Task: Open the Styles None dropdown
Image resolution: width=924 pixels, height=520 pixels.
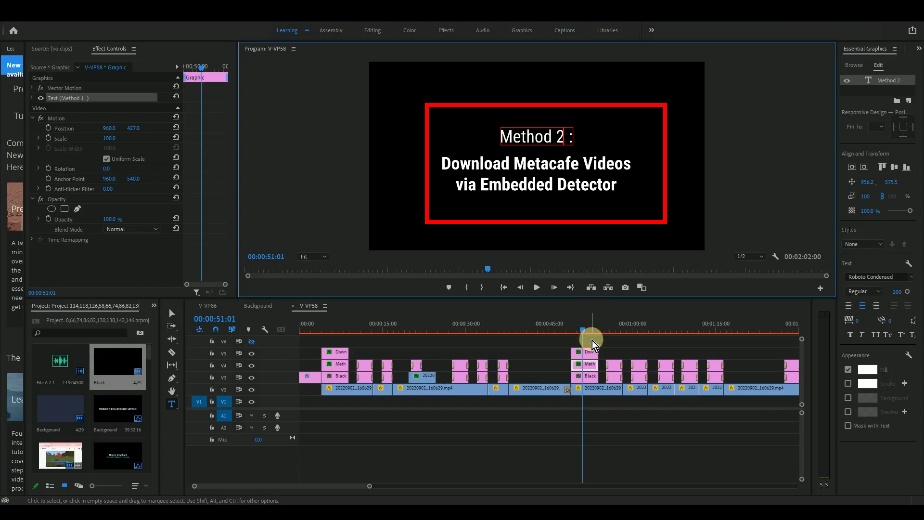Action: pyautogui.click(x=863, y=244)
